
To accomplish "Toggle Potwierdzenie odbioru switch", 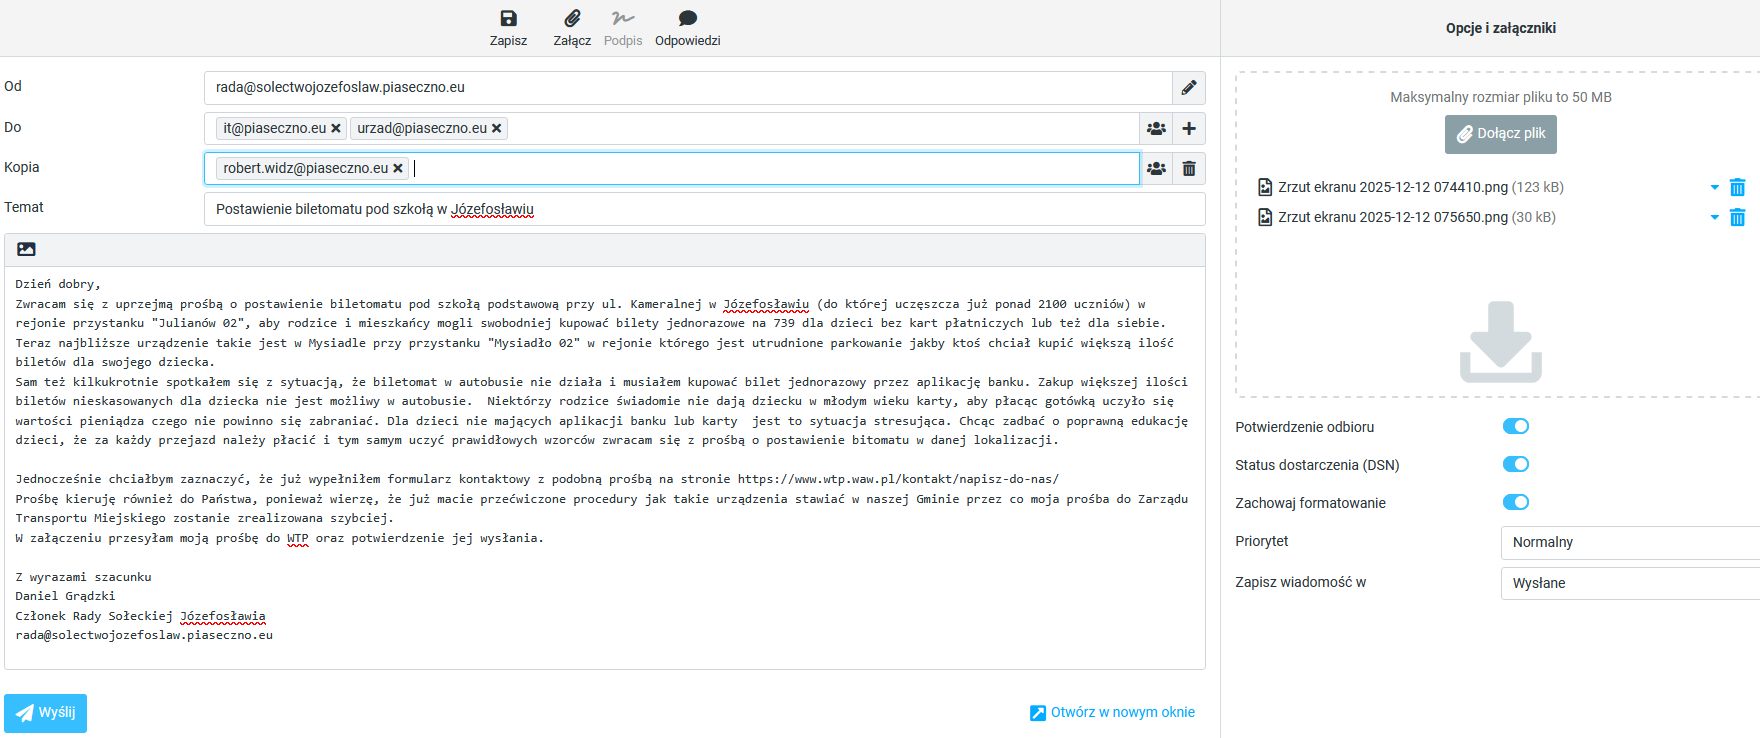I will click(1515, 427).
